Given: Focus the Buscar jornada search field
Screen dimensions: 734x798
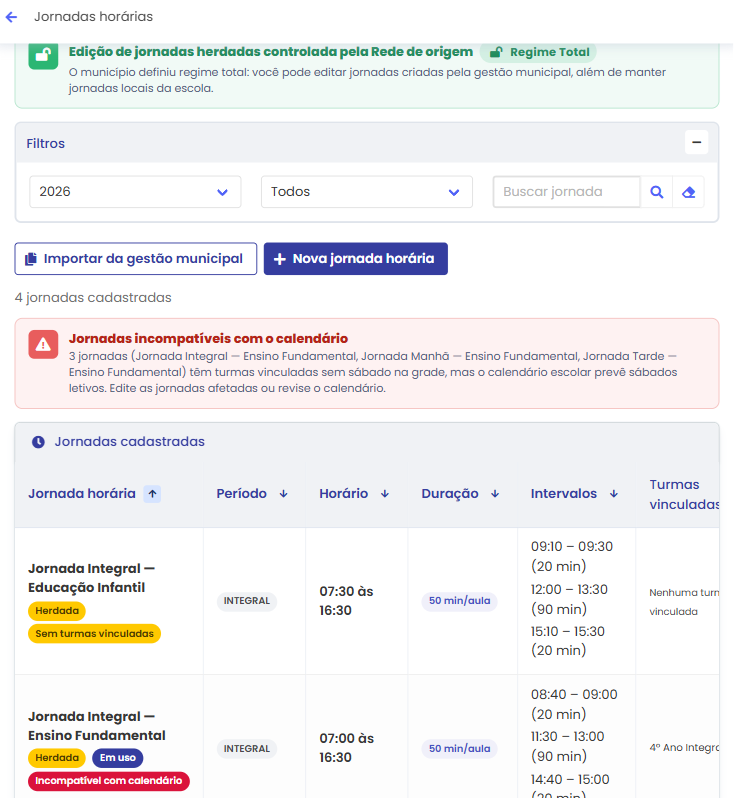Looking at the screenshot, I should pyautogui.click(x=567, y=192).
